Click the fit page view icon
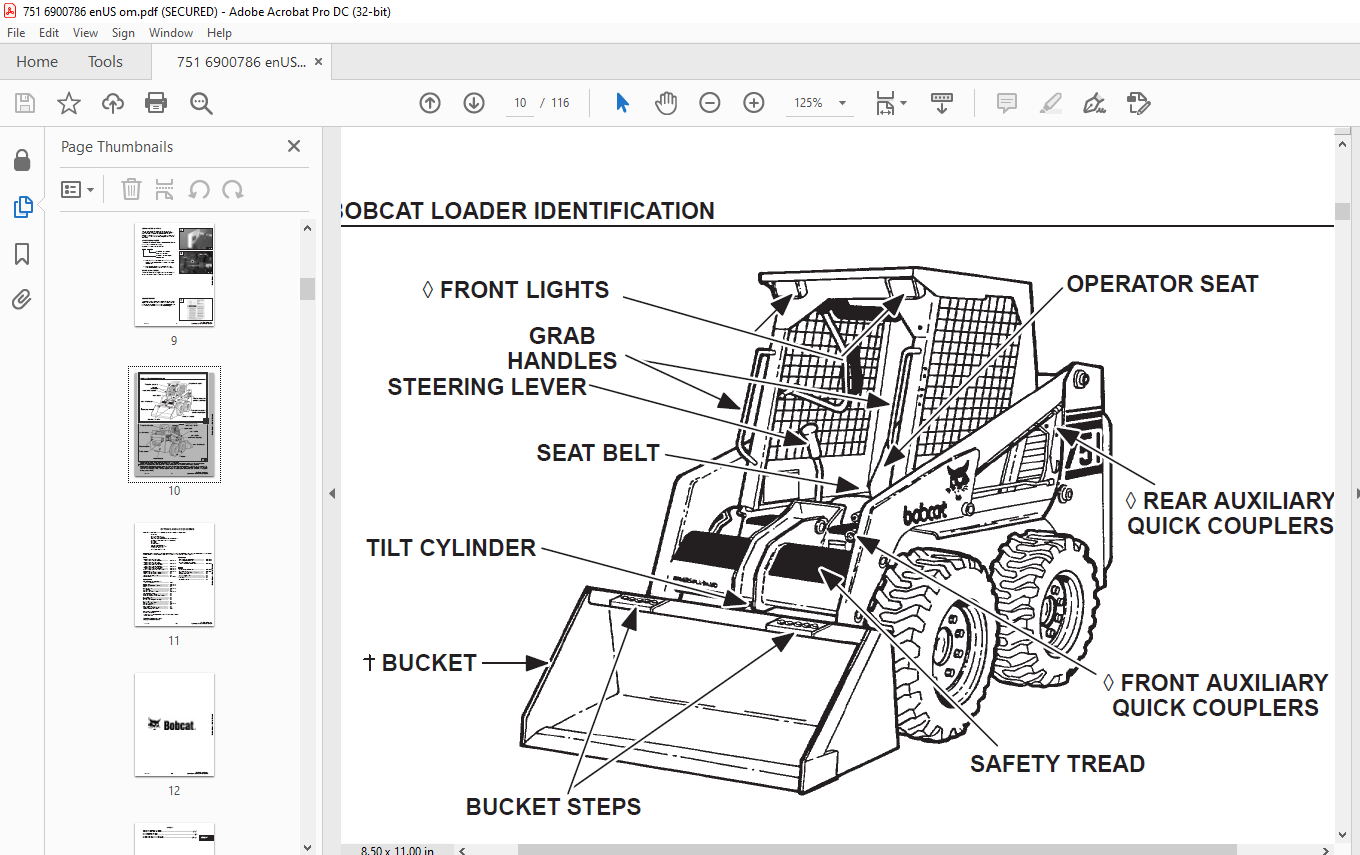The height and width of the screenshot is (855, 1360). tap(885, 103)
